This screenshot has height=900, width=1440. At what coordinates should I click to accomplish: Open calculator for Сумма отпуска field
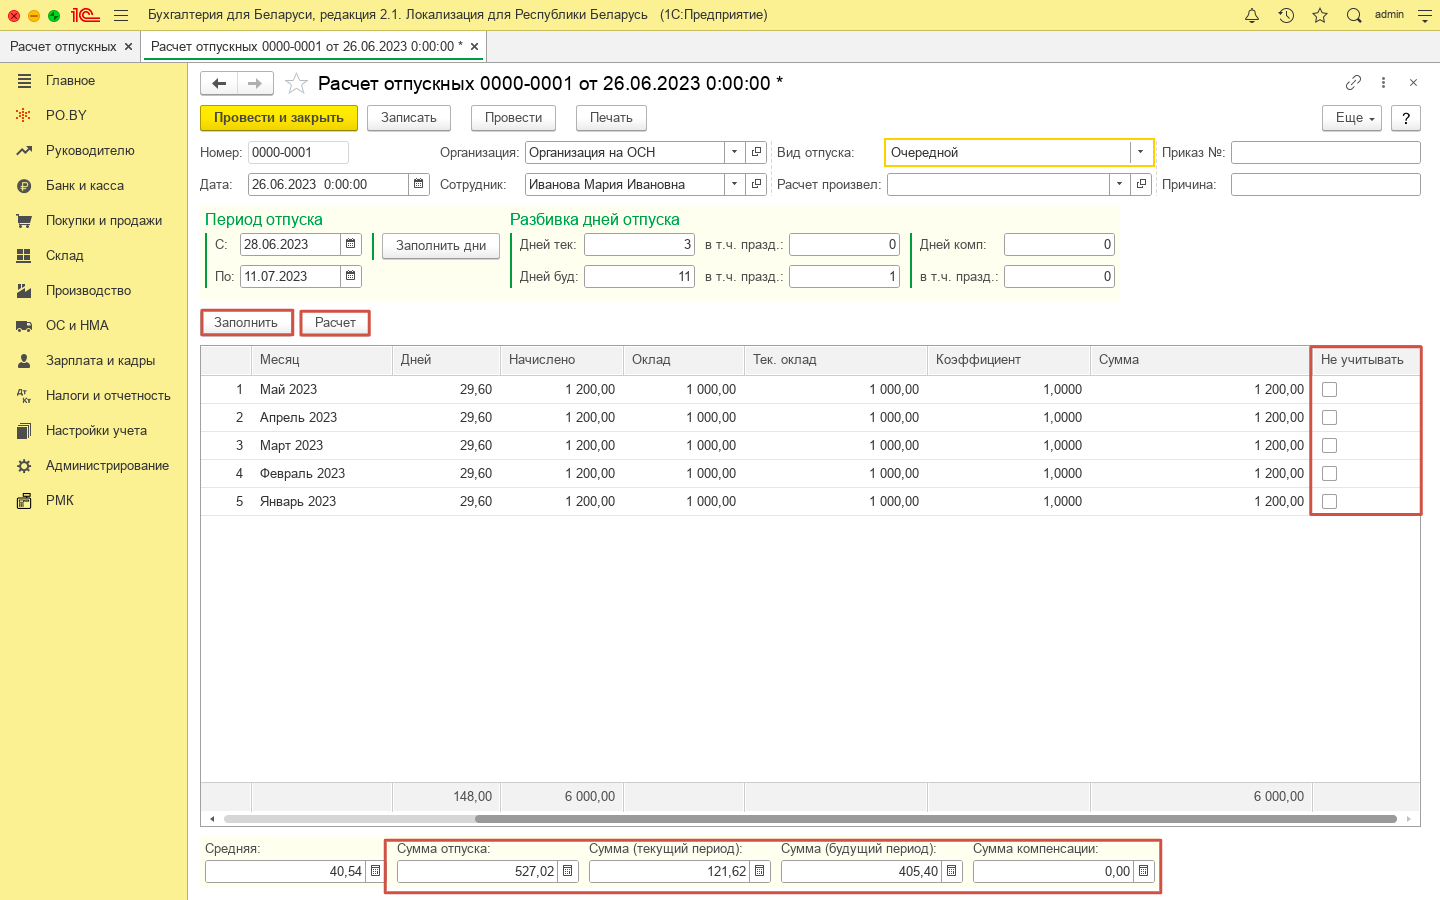pos(568,871)
